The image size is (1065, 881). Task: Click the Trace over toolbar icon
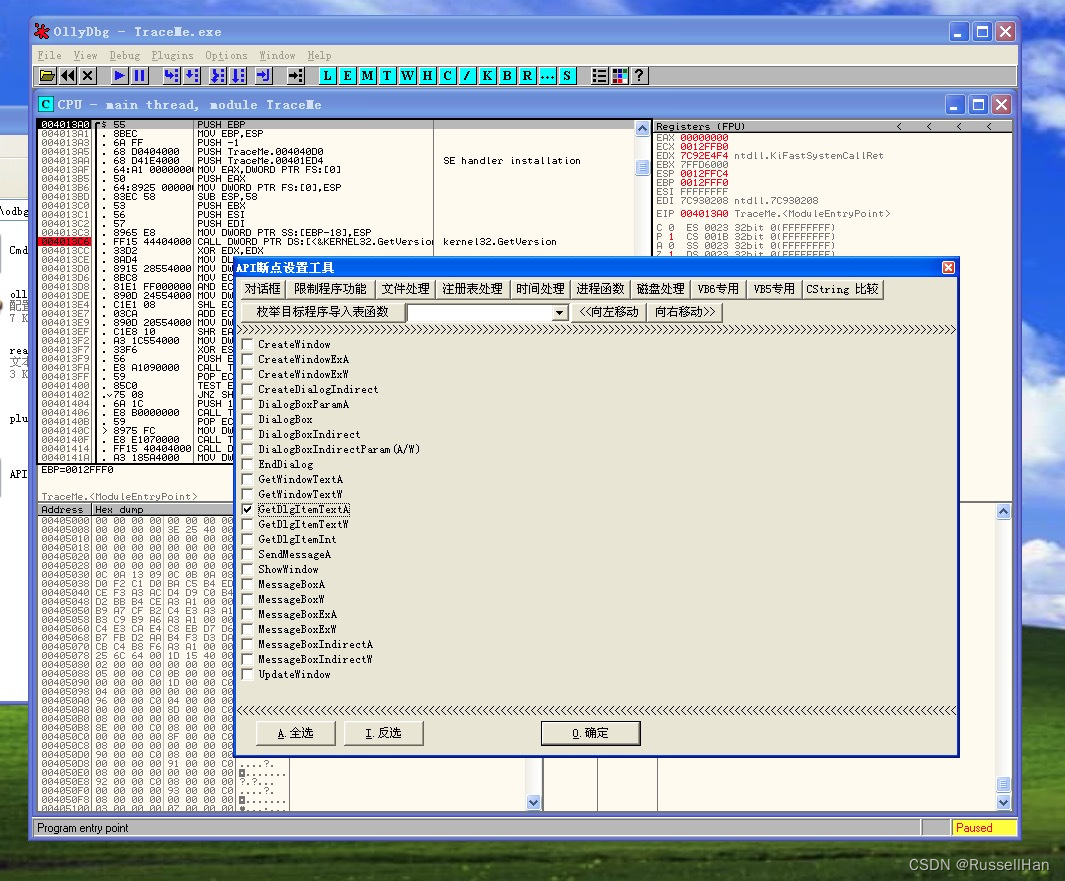tap(238, 76)
